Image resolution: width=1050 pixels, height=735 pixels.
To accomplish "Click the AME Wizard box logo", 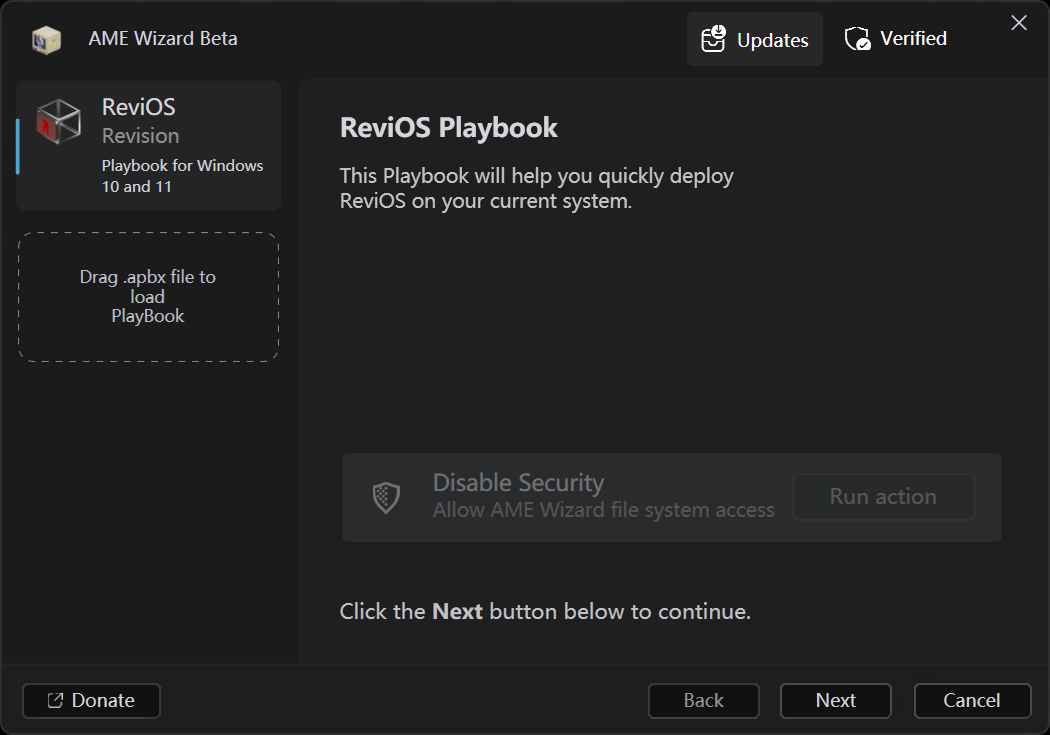I will pyautogui.click(x=46, y=40).
